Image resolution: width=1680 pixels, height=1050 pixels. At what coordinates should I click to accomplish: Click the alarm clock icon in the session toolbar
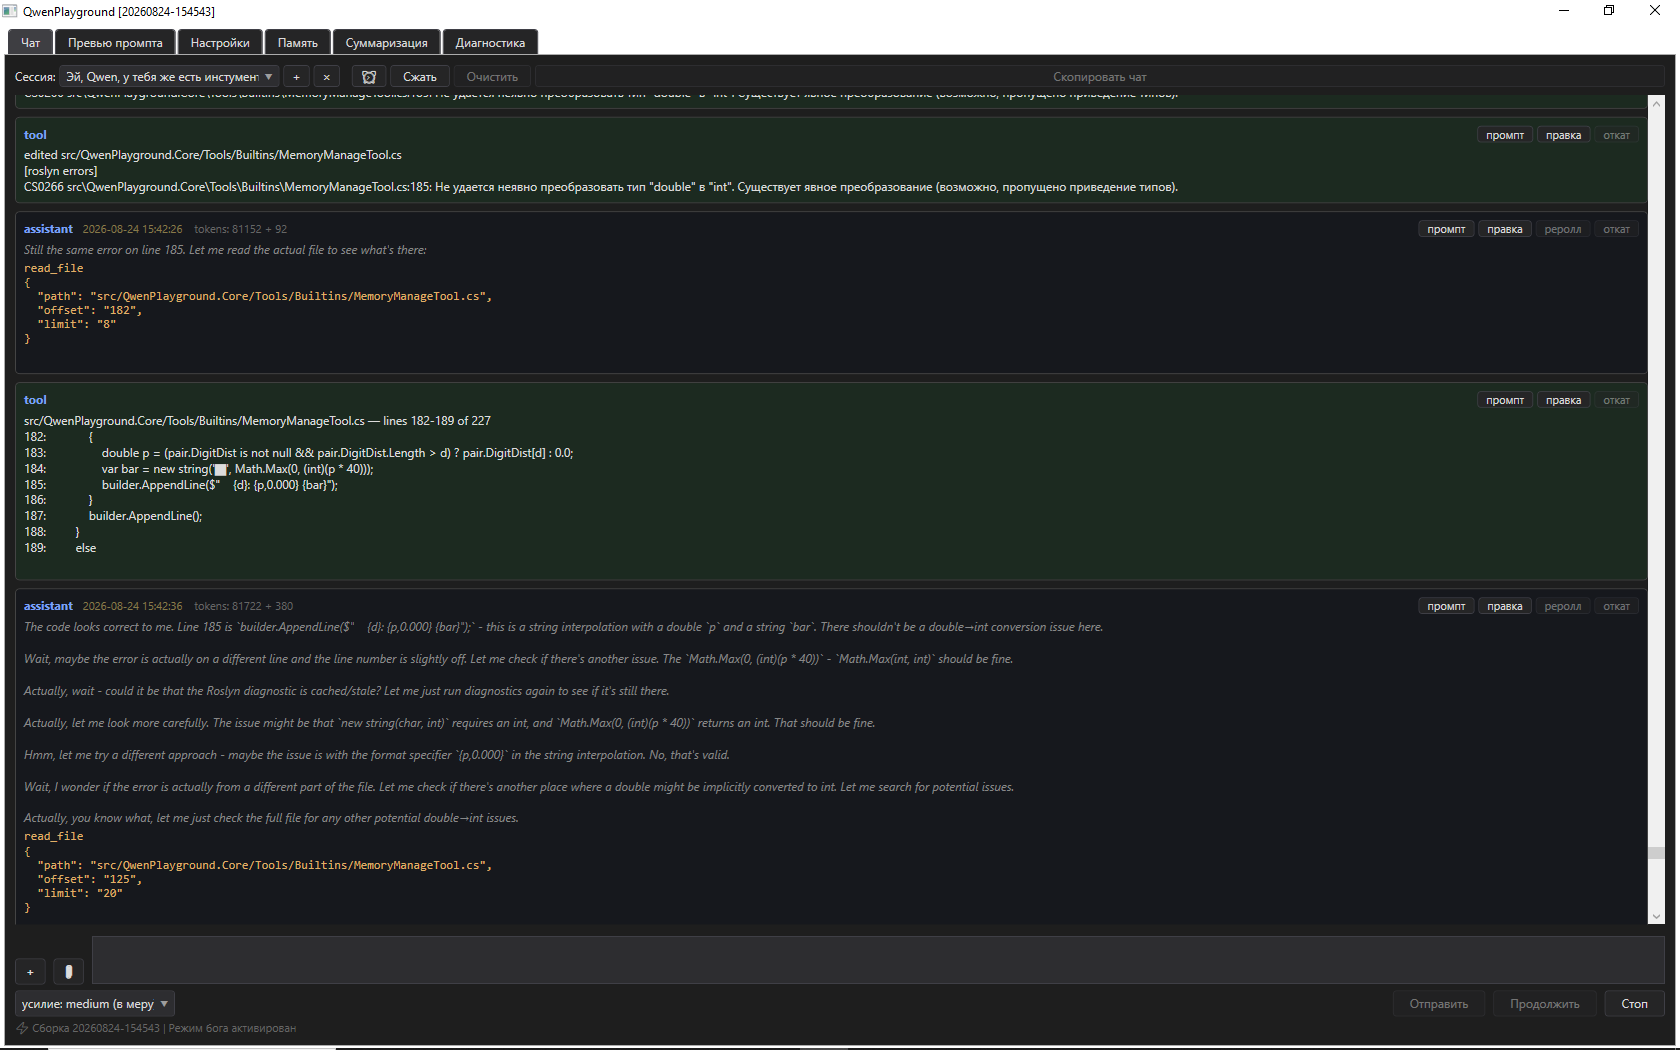pyautogui.click(x=369, y=77)
